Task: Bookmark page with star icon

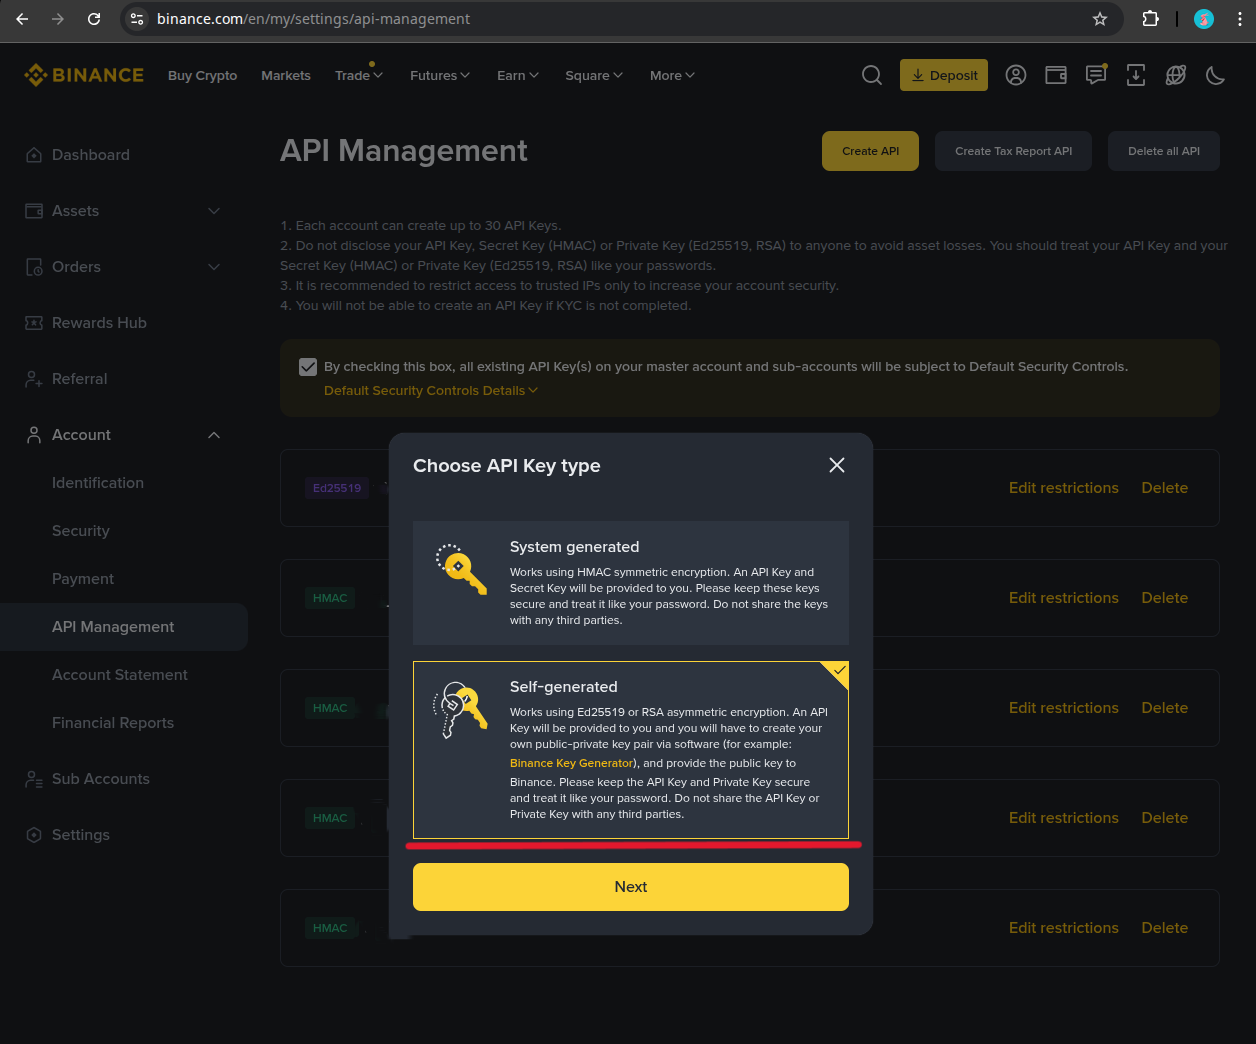Action: click(1100, 19)
